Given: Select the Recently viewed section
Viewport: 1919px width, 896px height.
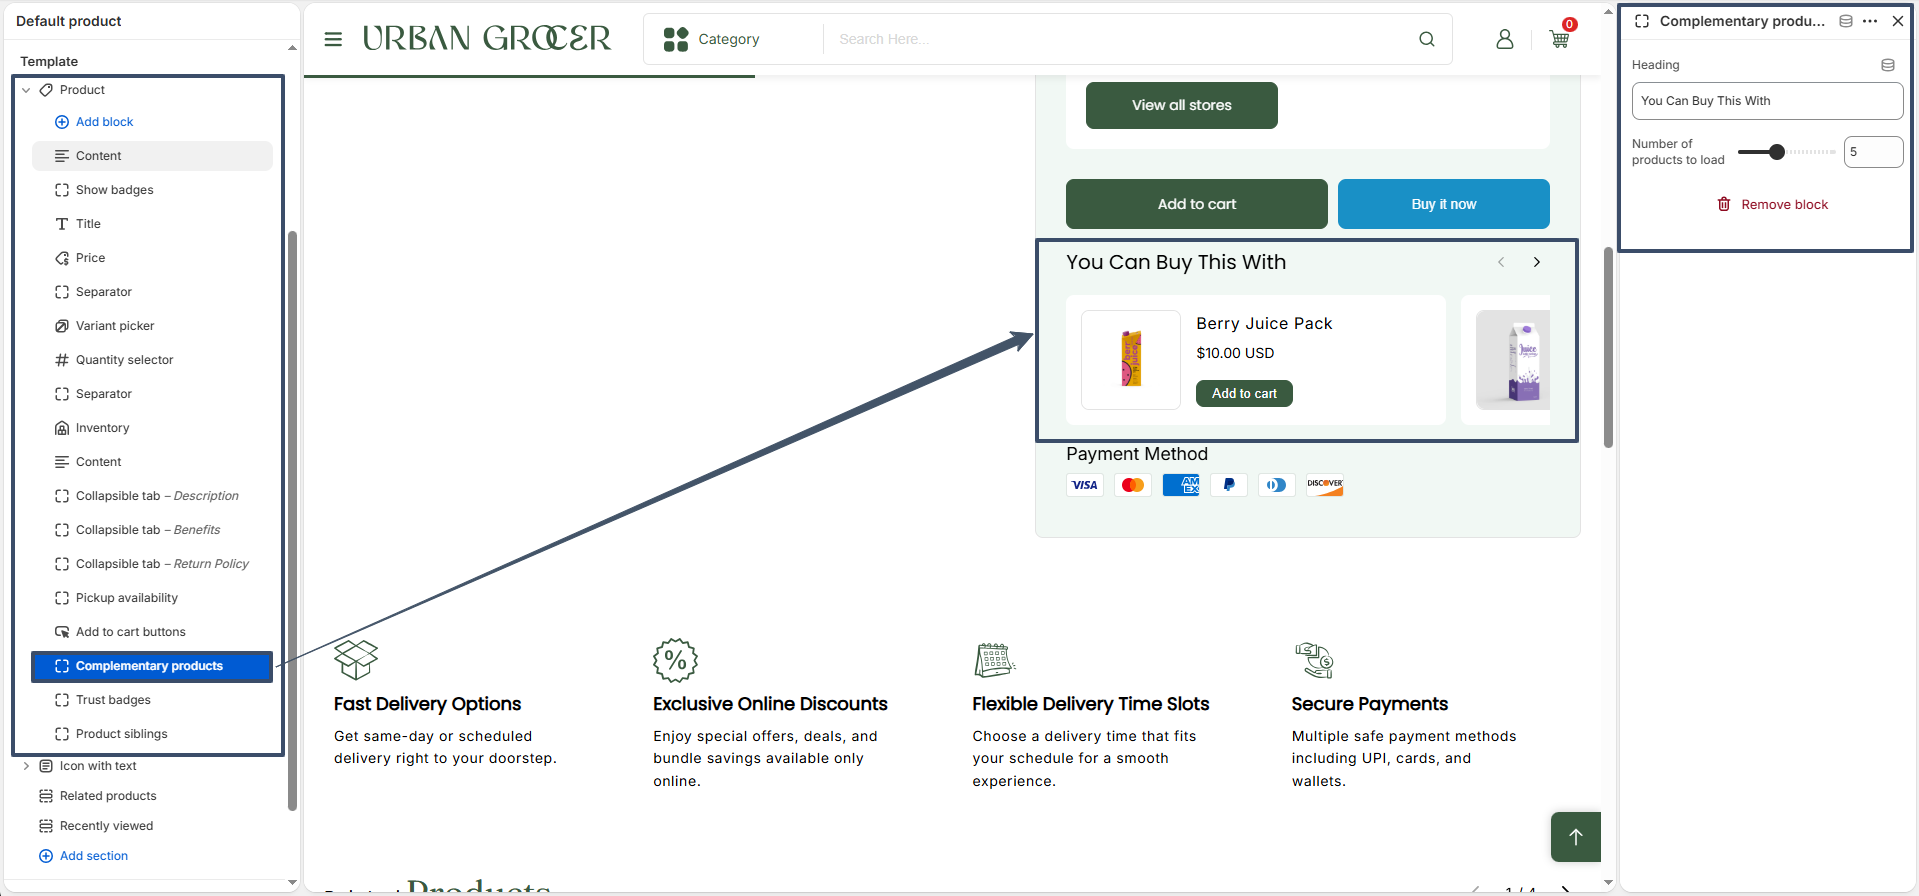Looking at the screenshot, I should [106, 826].
